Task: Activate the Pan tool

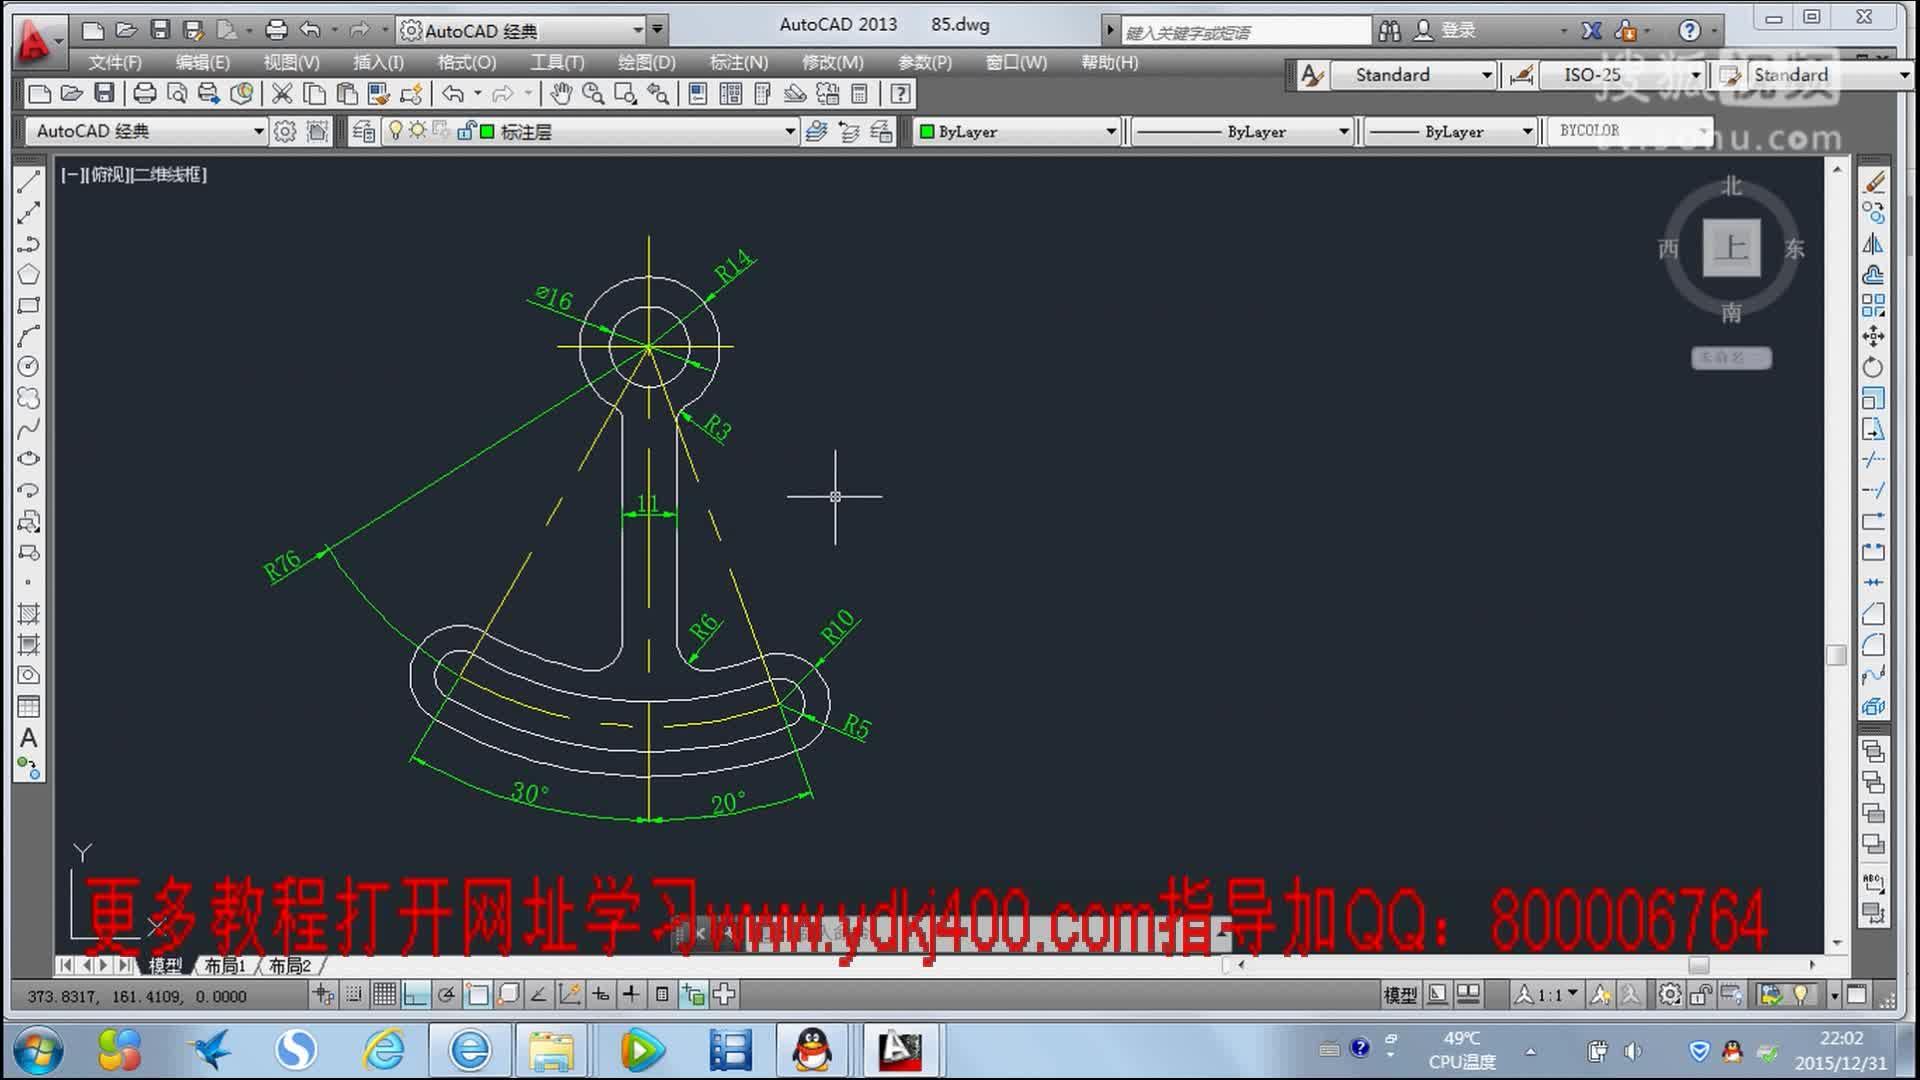Action: (560, 94)
